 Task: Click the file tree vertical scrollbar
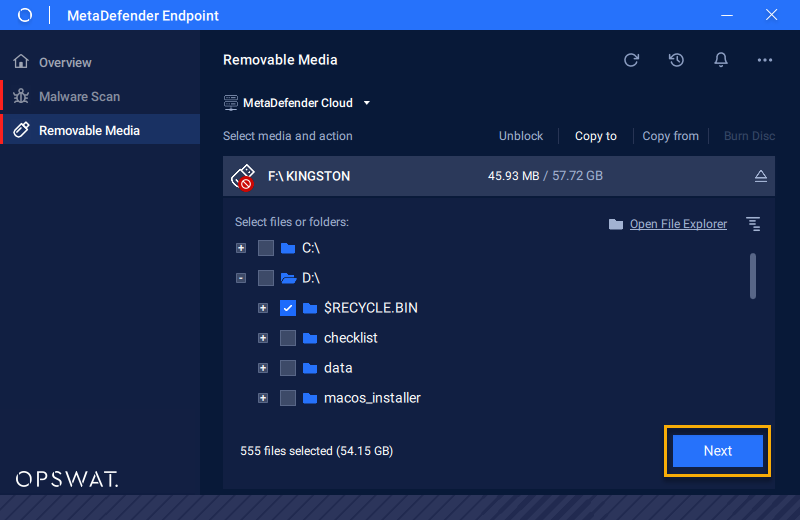753,276
